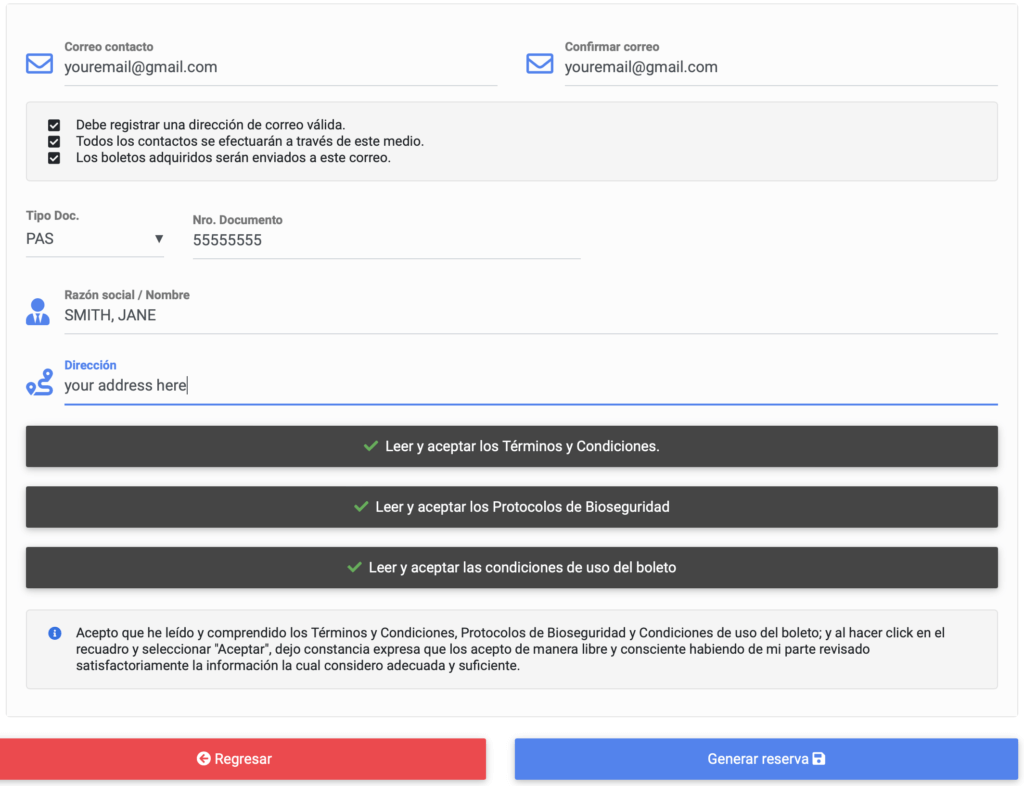
Task: Click the 'Acepto que he leído y comprendido' paragraph
Action: tap(510, 650)
